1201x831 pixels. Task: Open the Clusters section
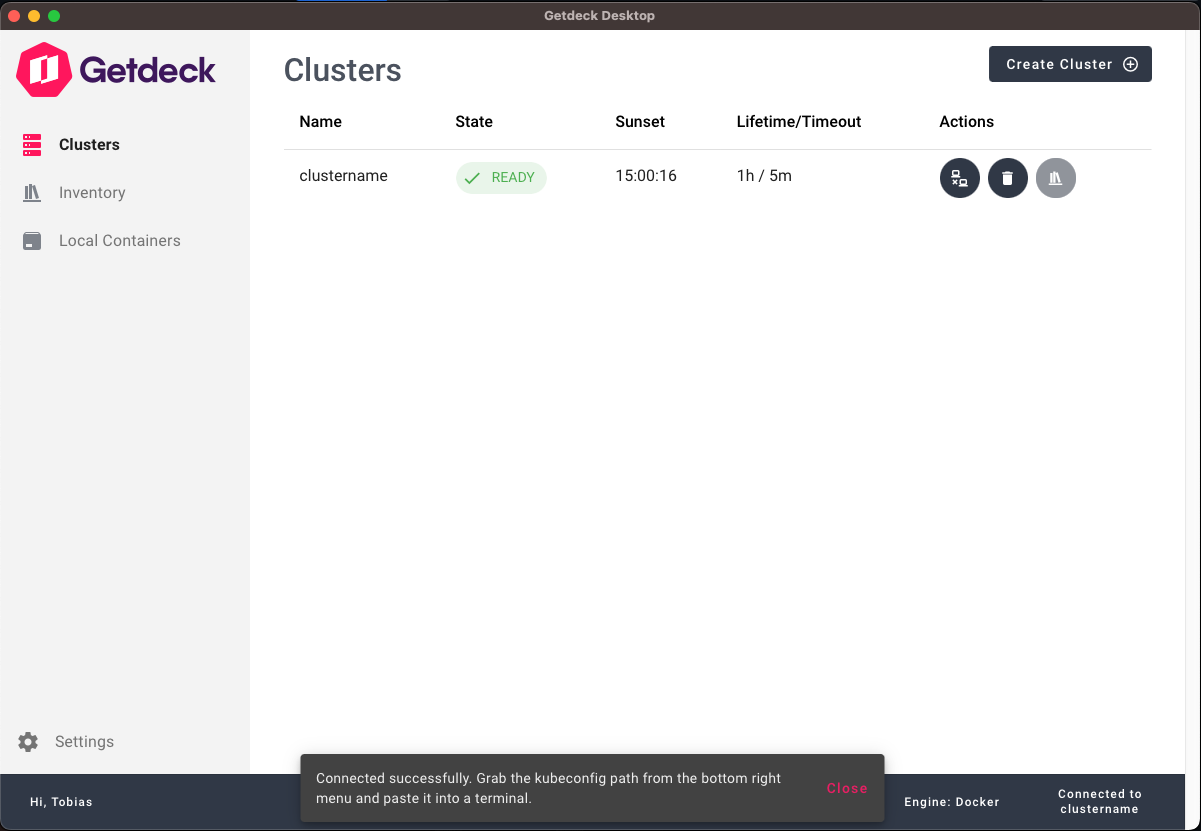tap(89, 145)
